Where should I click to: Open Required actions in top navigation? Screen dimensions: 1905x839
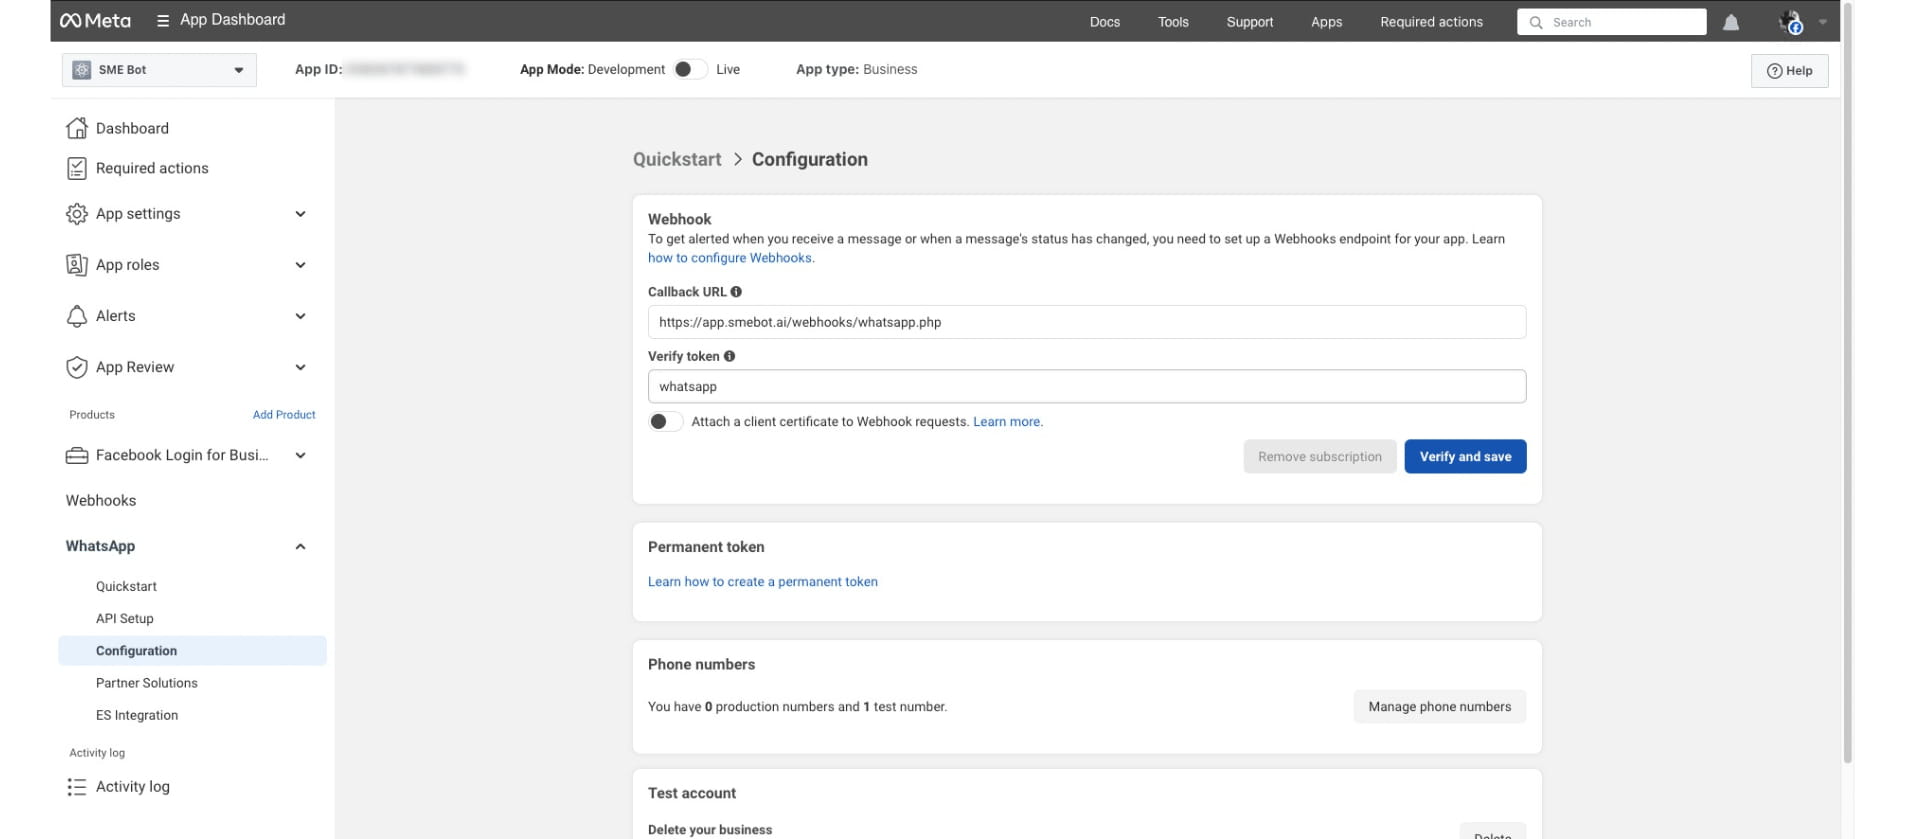pyautogui.click(x=1431, y=22)
